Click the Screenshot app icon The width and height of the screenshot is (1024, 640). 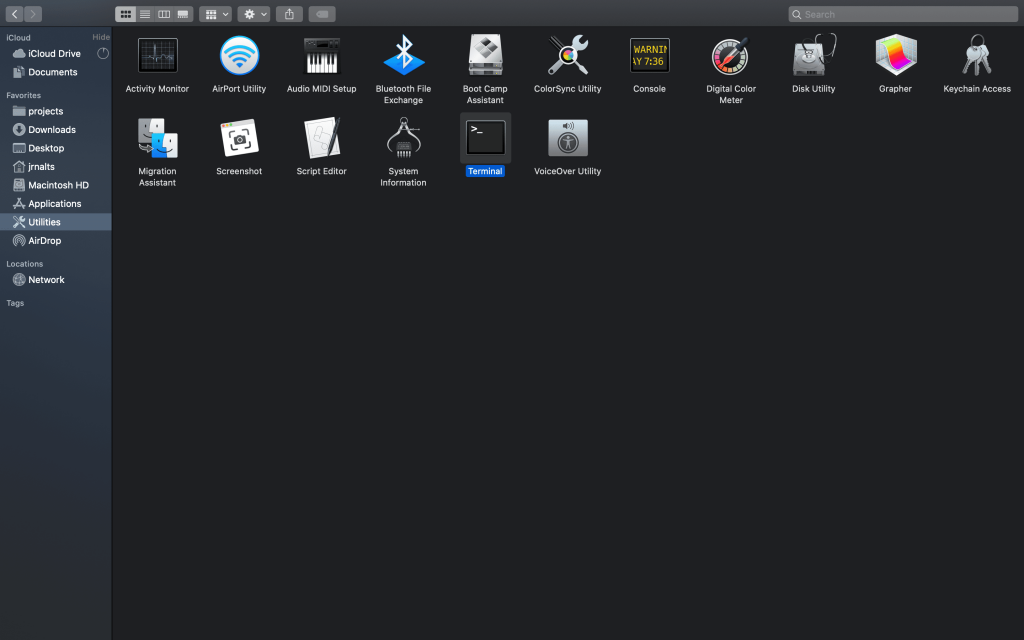(239, 138)
